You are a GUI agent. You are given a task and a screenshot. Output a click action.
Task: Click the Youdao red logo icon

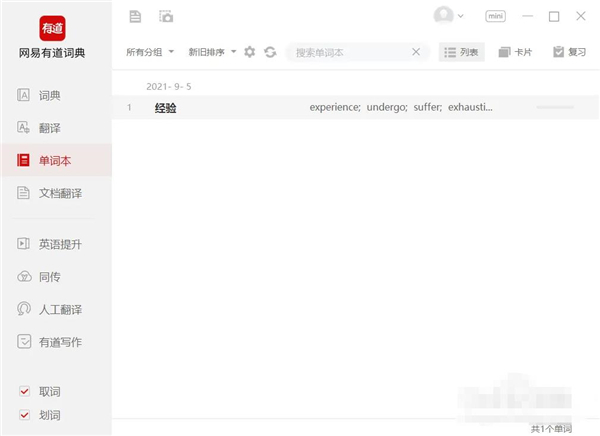coord(52,28)
